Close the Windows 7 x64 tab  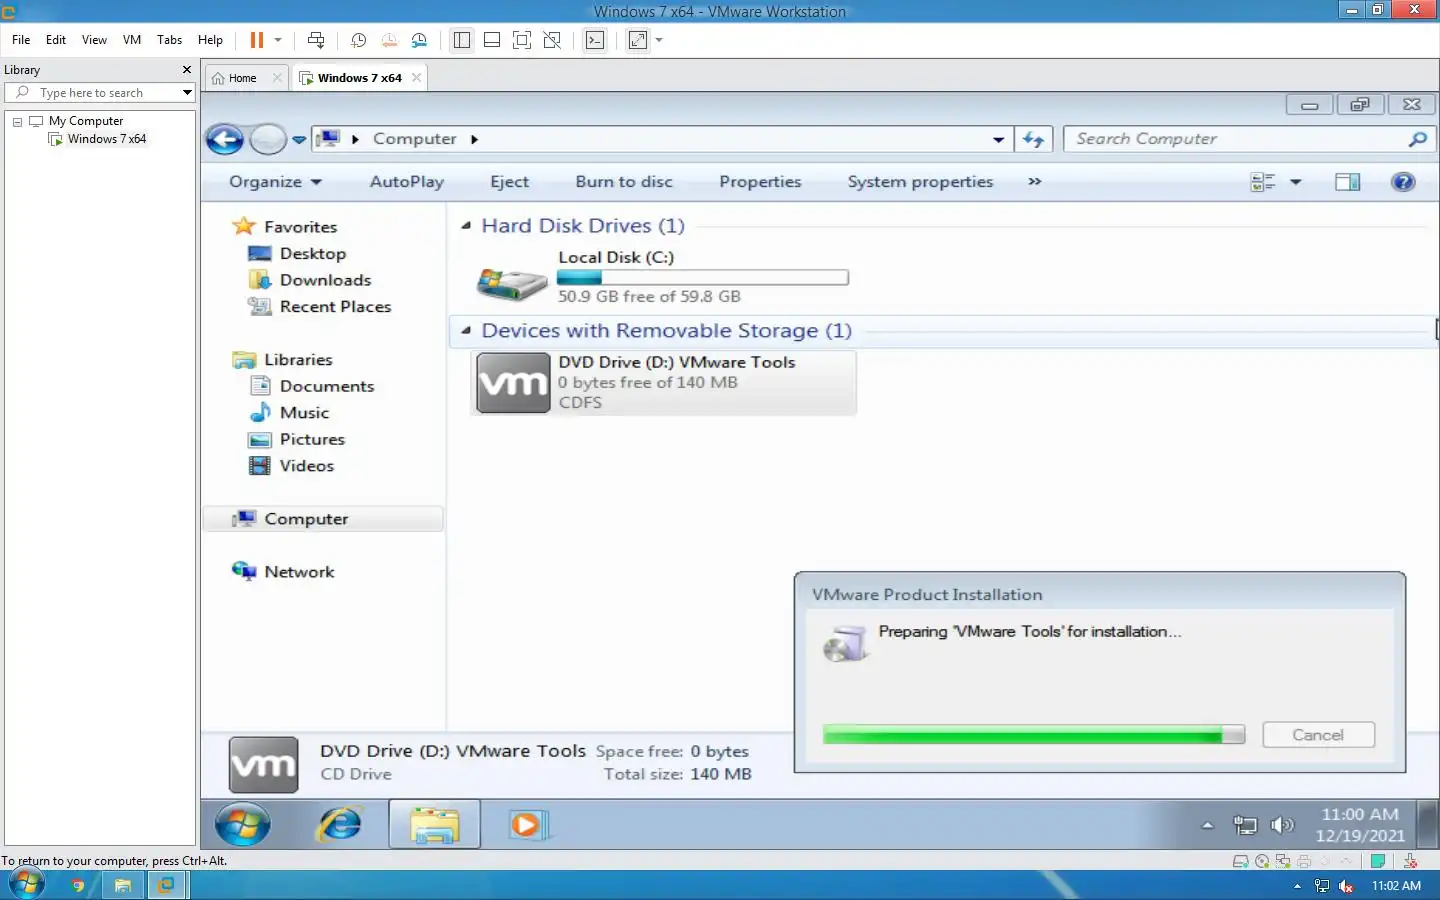[416, 78]
